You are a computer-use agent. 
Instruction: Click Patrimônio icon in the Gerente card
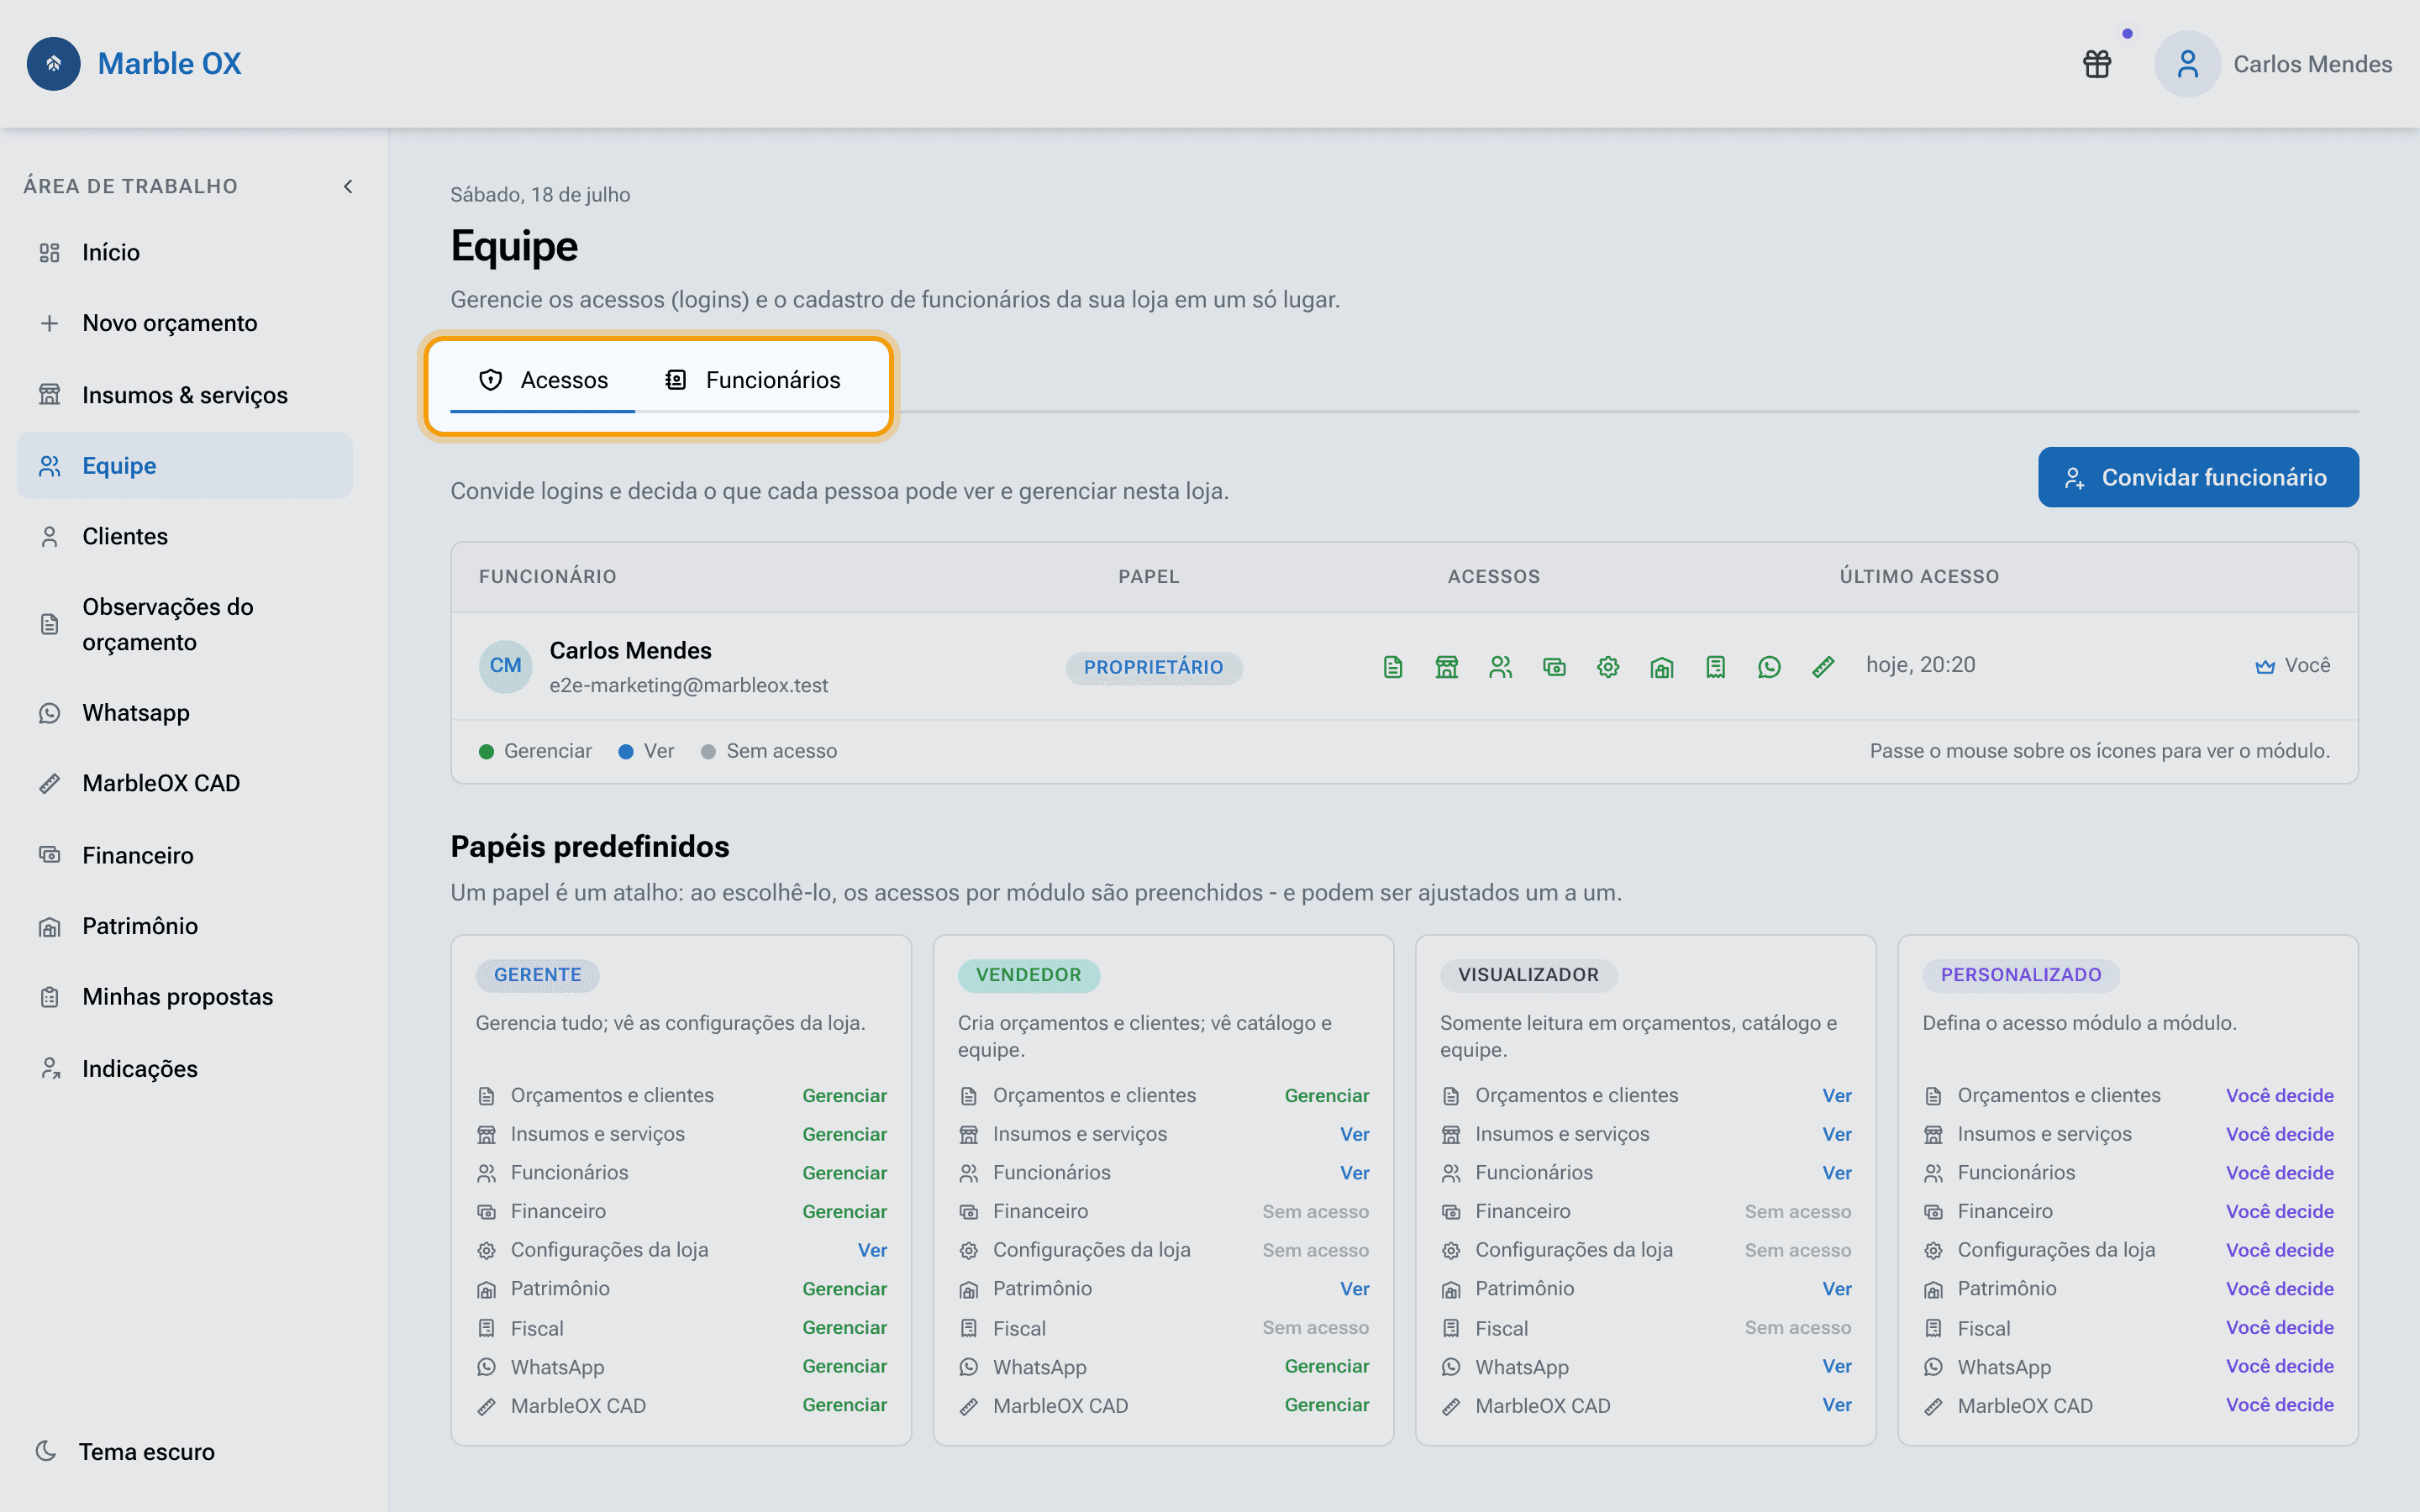point(487,1289)
